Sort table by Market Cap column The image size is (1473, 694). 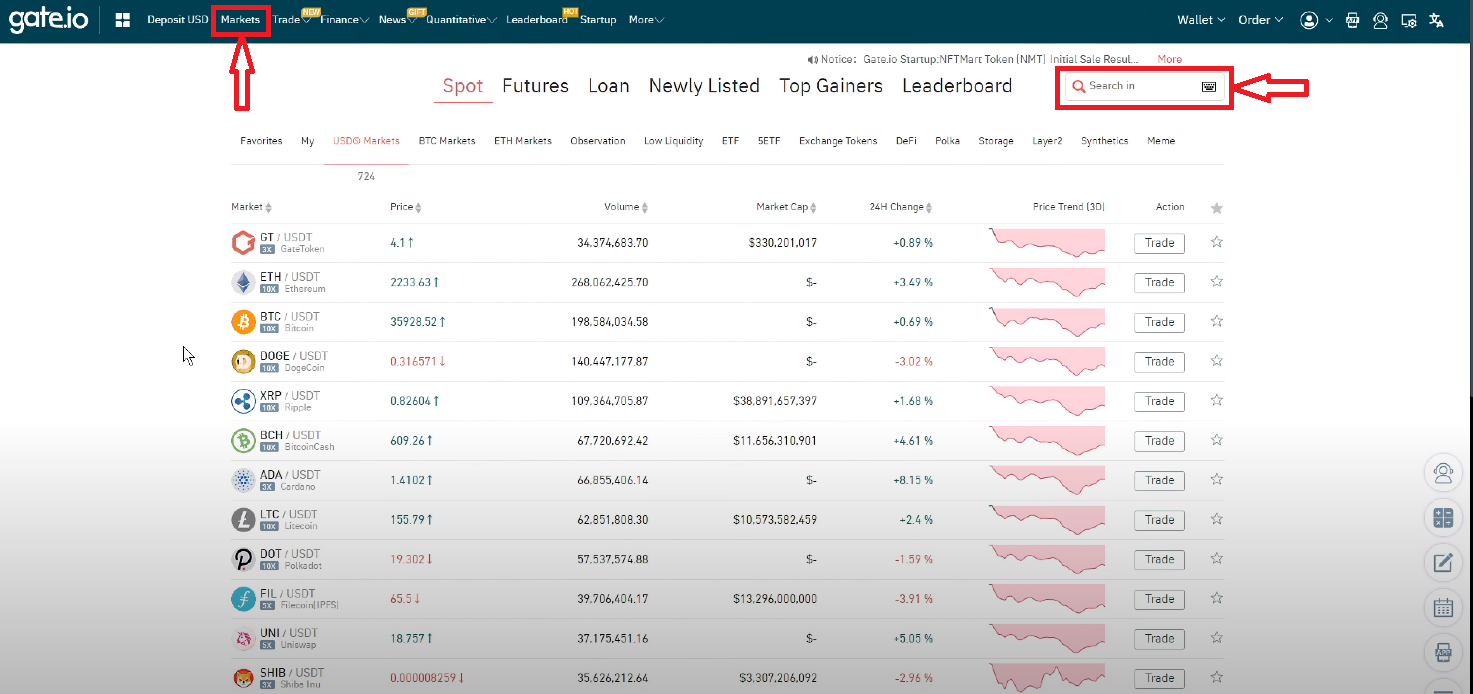point(786,207)
